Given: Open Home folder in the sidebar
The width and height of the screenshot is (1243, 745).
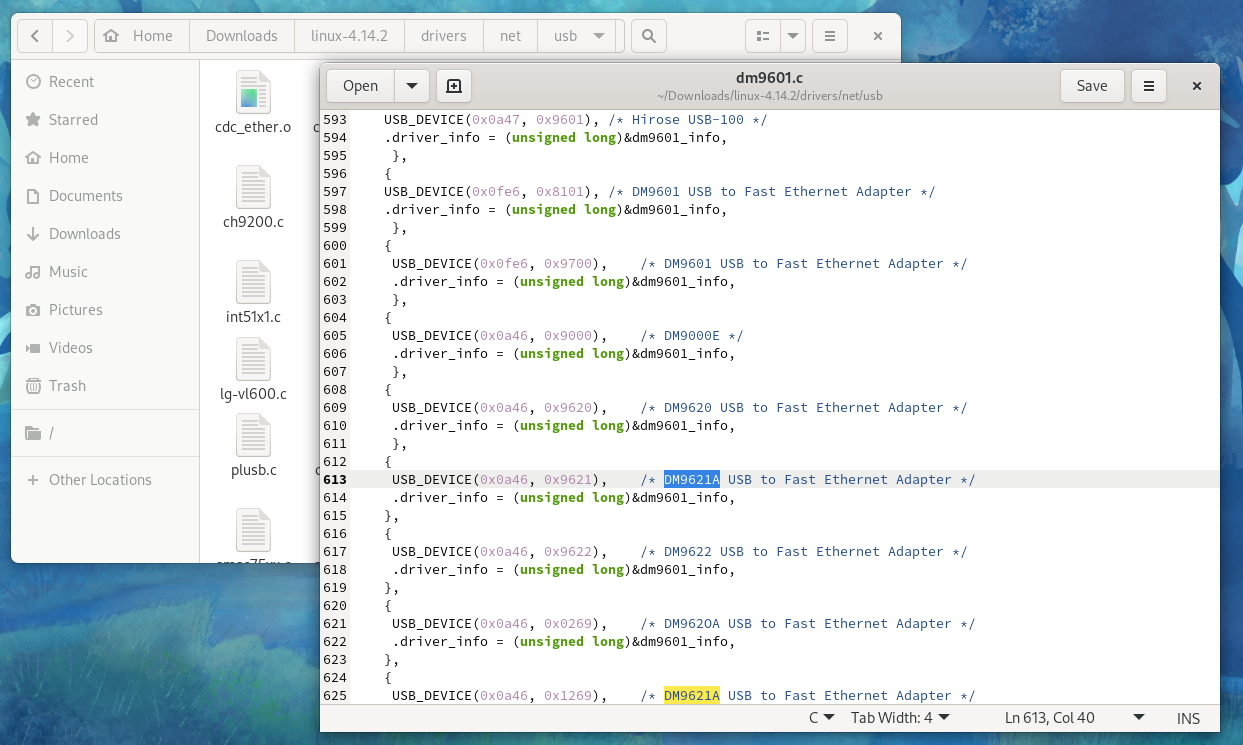Looking at the screenshot, I should point(105,158).
